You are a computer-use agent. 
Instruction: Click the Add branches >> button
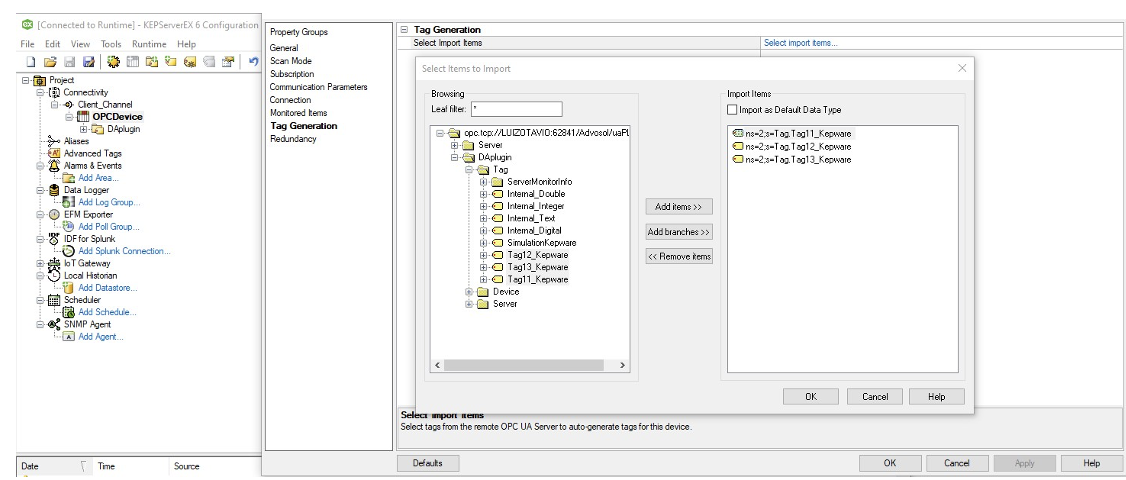click(x=679, y=232)
